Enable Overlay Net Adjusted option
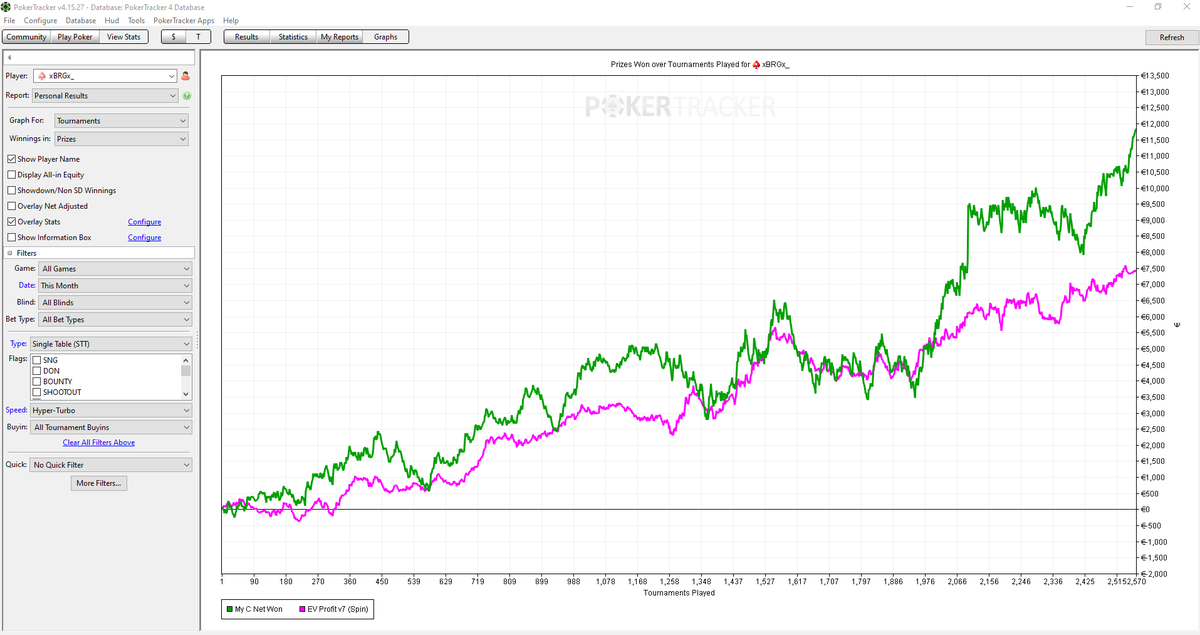 tap(11, 206)
